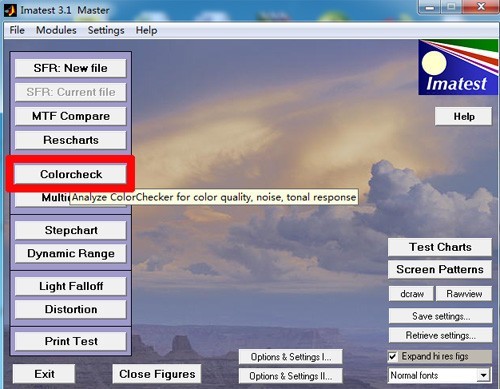
Task: Click the Retrieve settings button
Action: [440, 335]
